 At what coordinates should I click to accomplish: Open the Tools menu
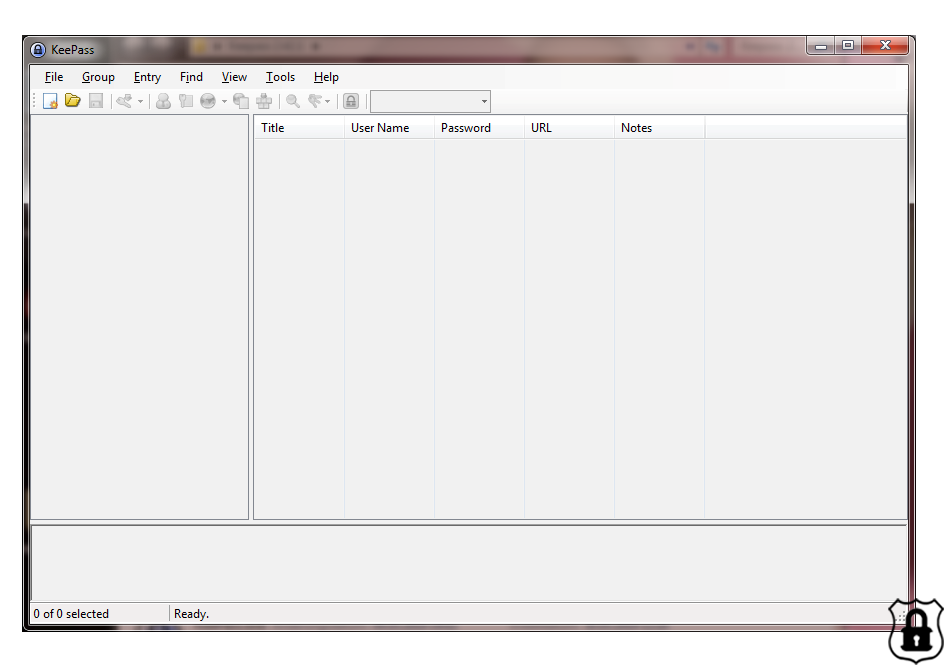[280, 77]
